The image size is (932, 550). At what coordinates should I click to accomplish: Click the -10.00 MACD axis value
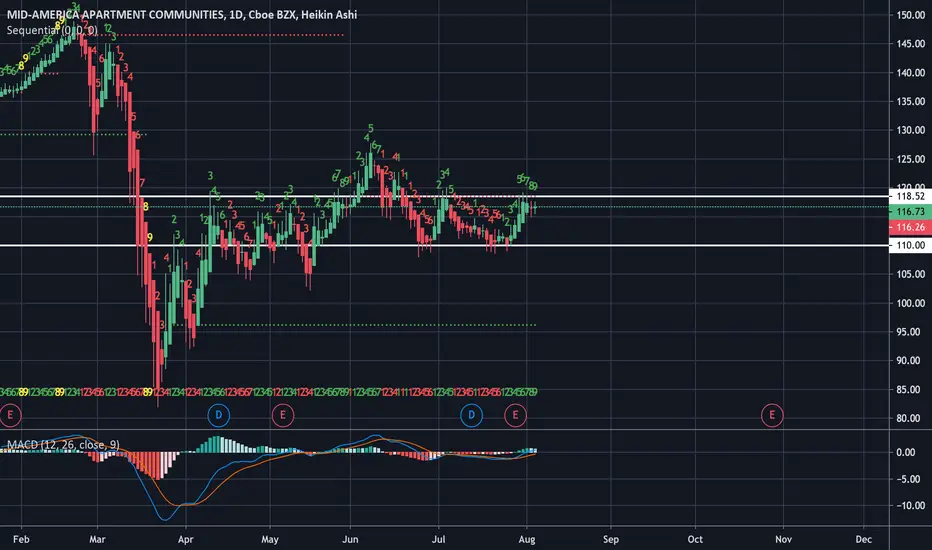[909, 505]
